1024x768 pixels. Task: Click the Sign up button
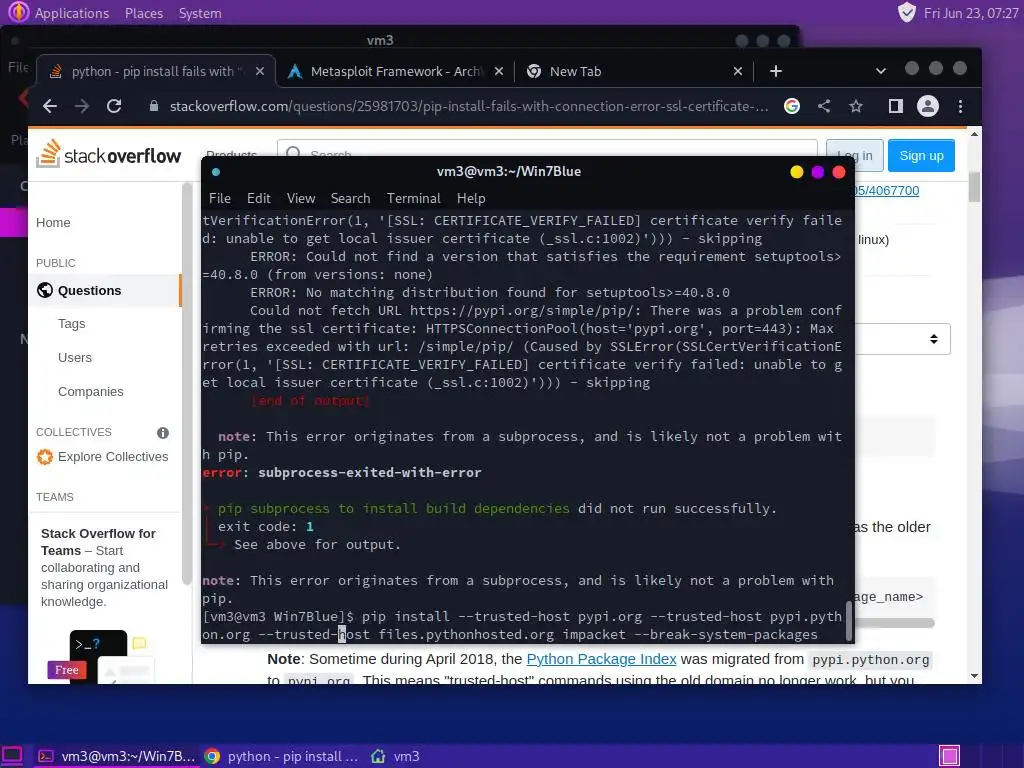pyautogui.click(x=921, y=155)
